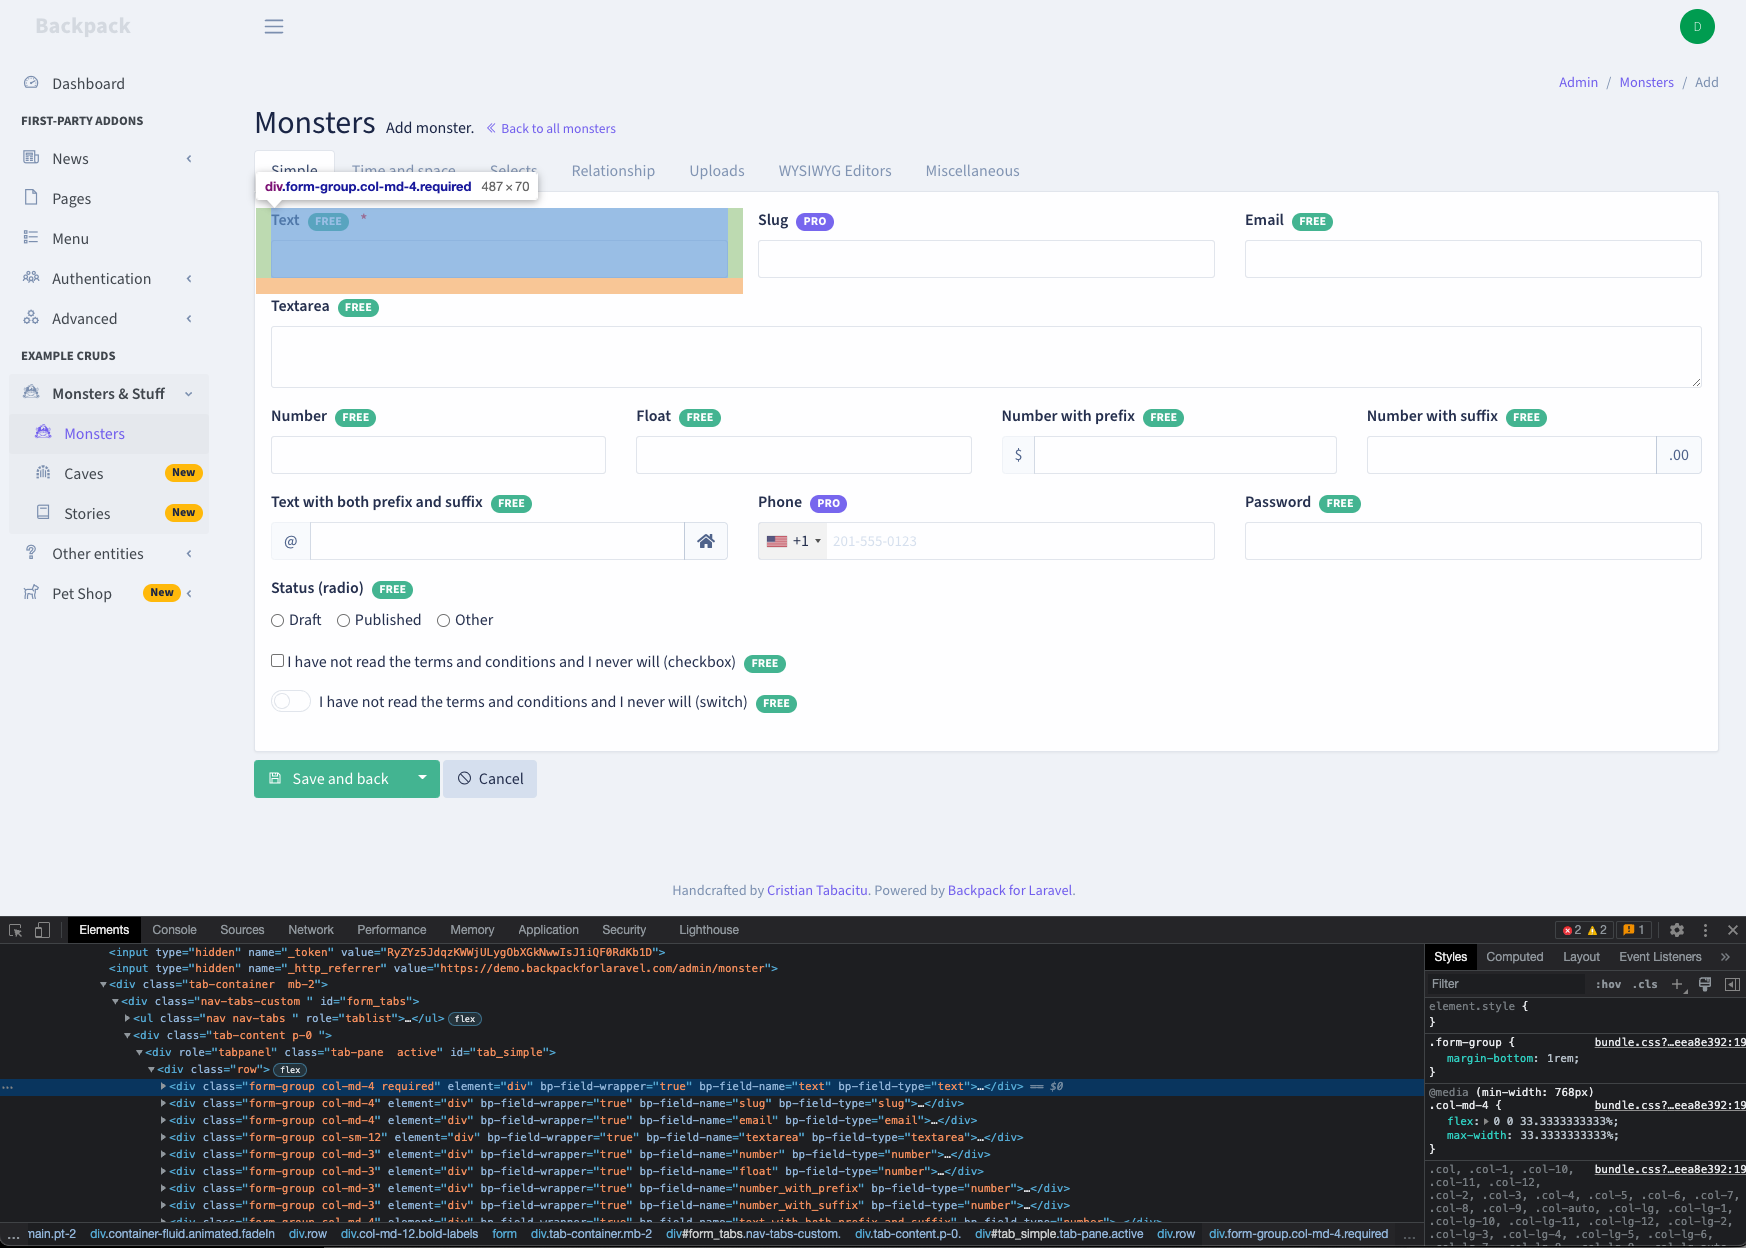Open the Pet Shop section icon
This screenshot has height=1248, width=1746.
(x=31, y=593)
